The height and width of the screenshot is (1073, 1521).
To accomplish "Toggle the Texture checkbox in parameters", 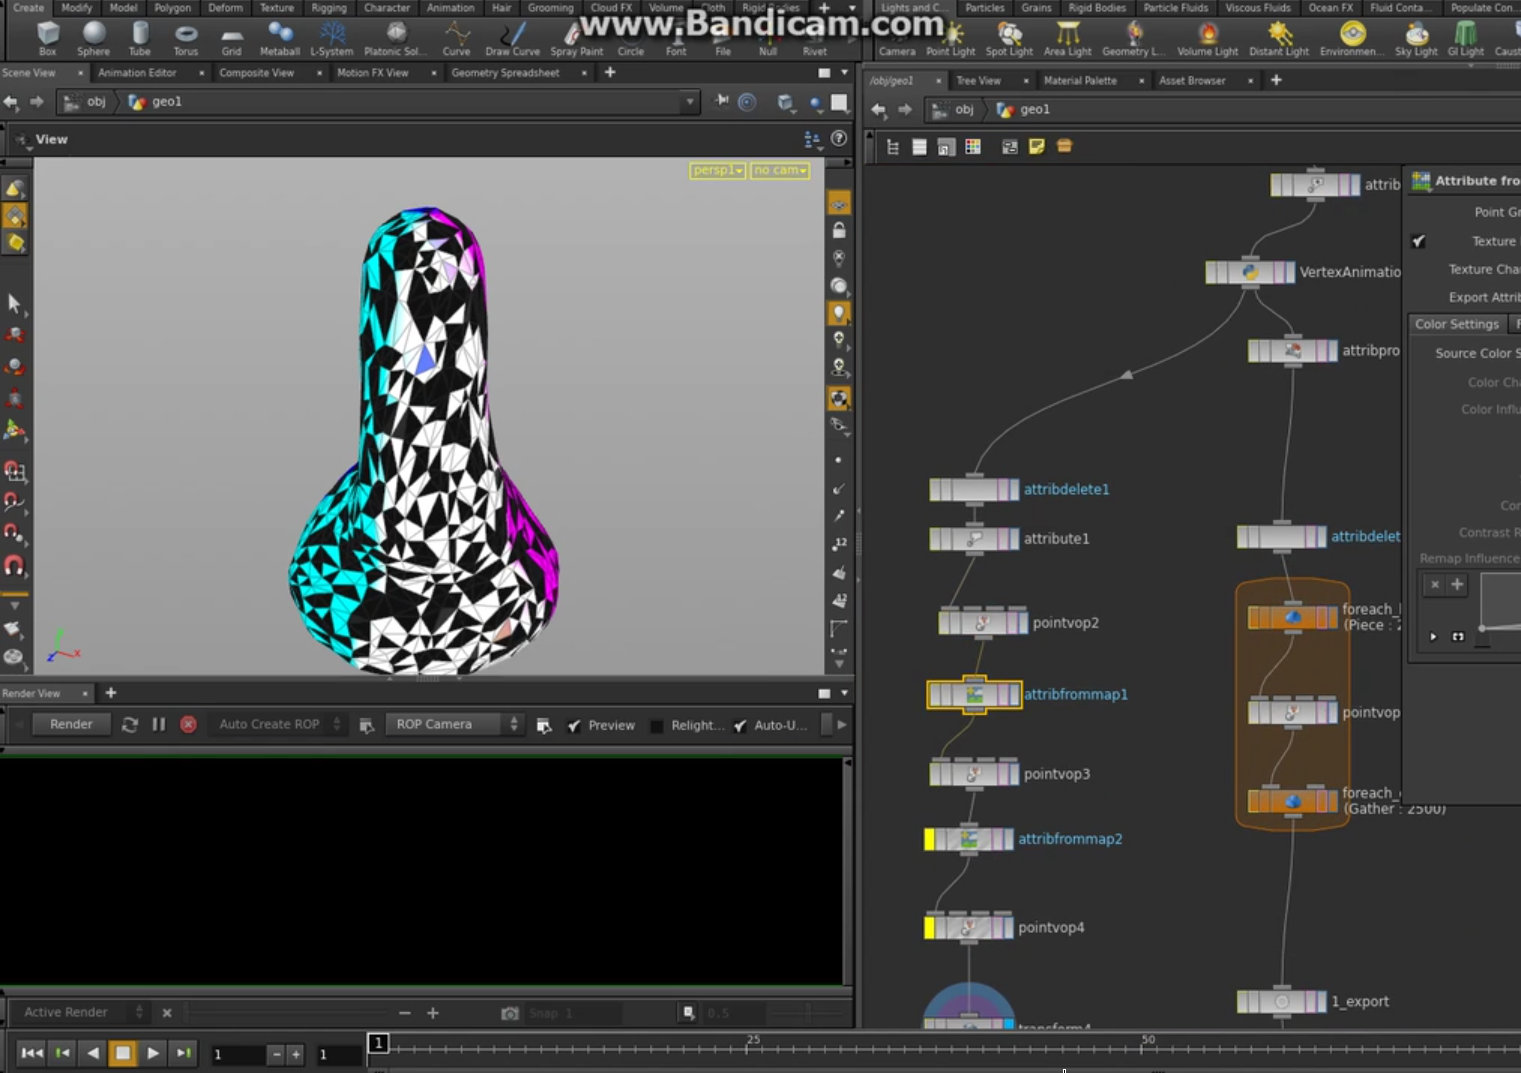I will [1418, 241].
